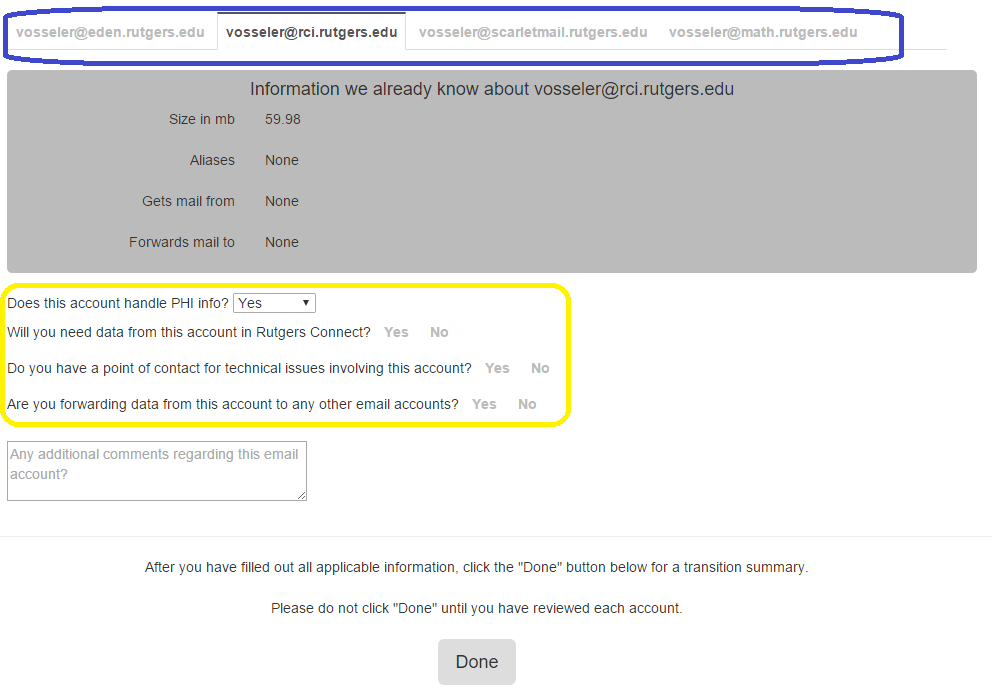Viewport: 992px width, 699px height.
Task: Open the PHI info dropdown
Action: tap(275, 303)
